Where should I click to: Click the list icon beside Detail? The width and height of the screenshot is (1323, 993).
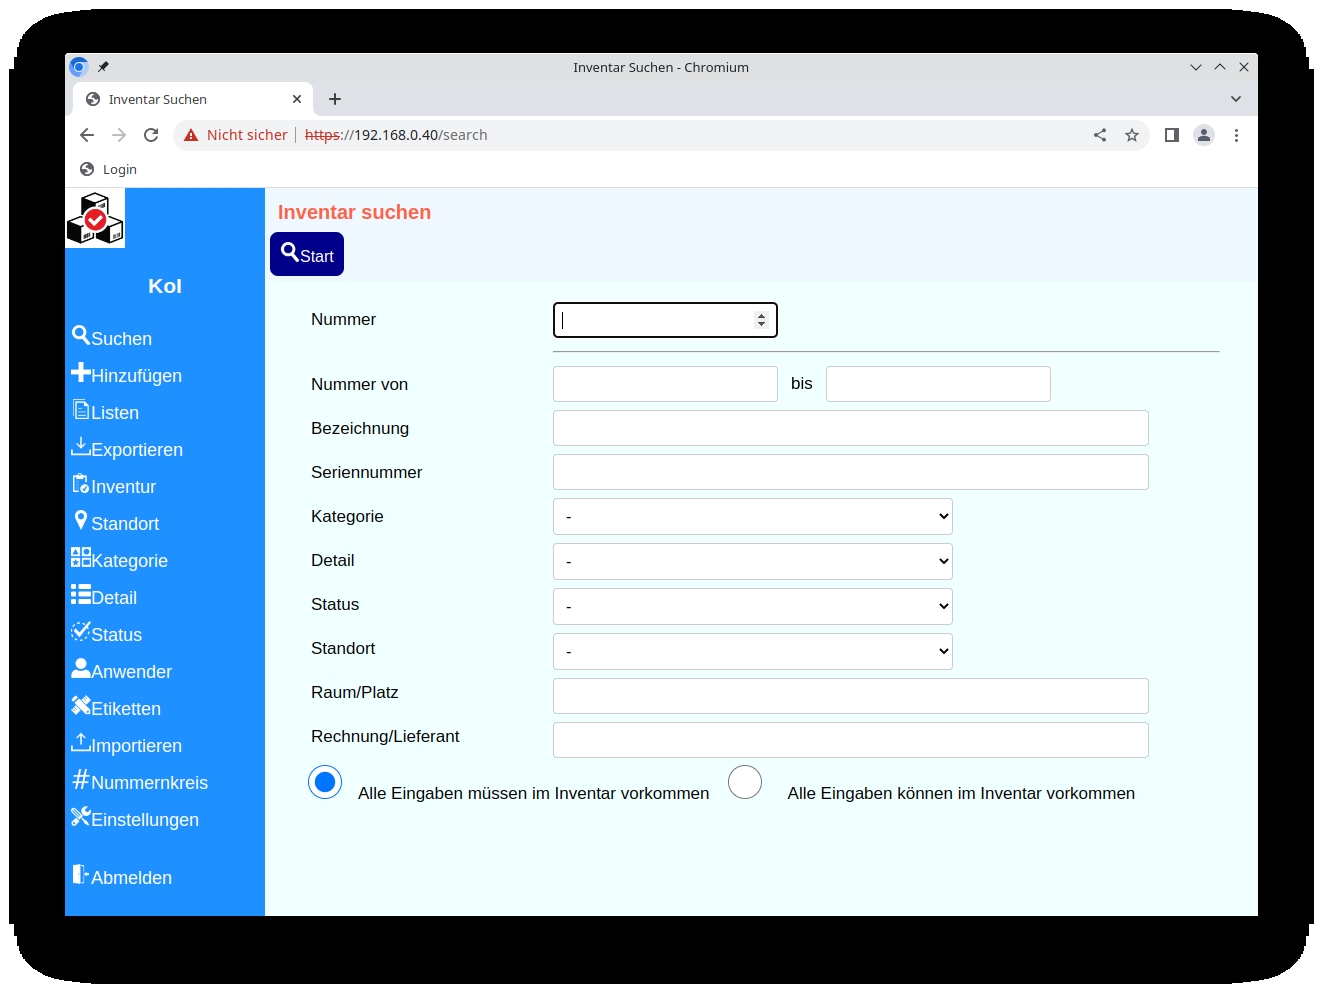(x=81, y=594)
